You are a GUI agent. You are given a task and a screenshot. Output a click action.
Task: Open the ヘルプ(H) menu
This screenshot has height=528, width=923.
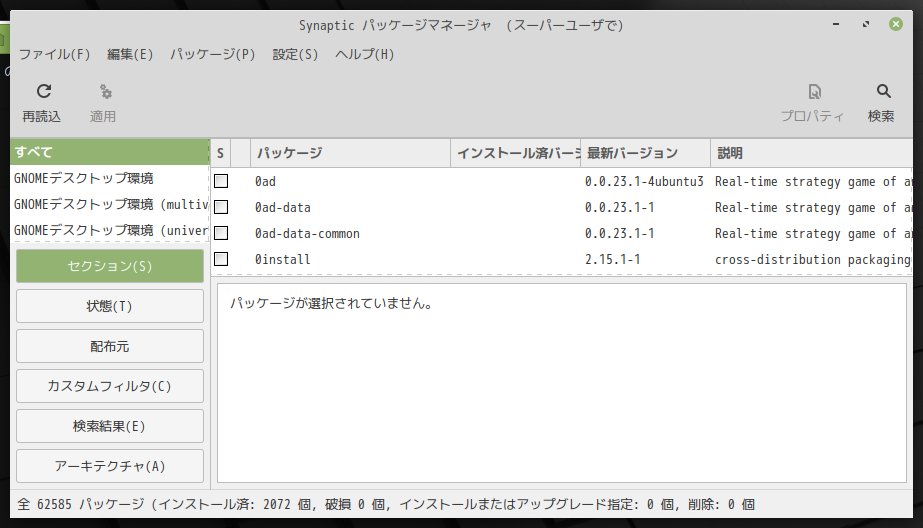[x=364, y=54]
